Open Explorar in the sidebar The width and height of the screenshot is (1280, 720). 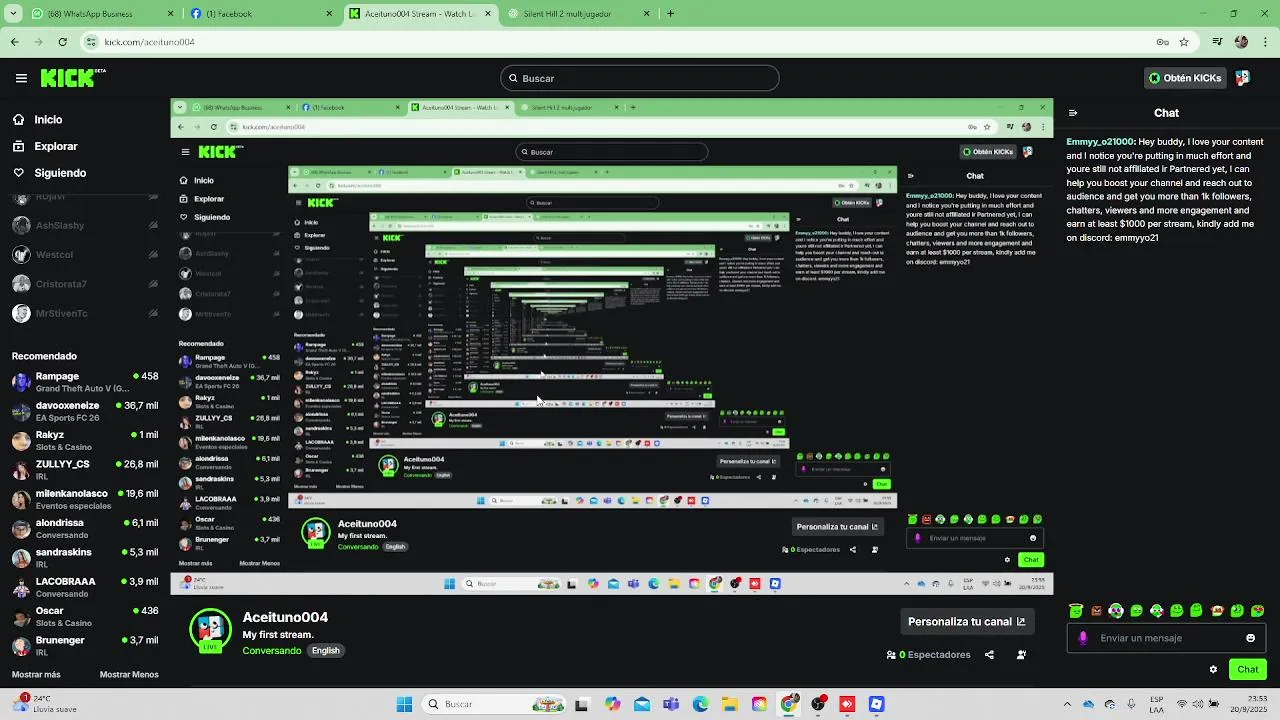(45, 146)
